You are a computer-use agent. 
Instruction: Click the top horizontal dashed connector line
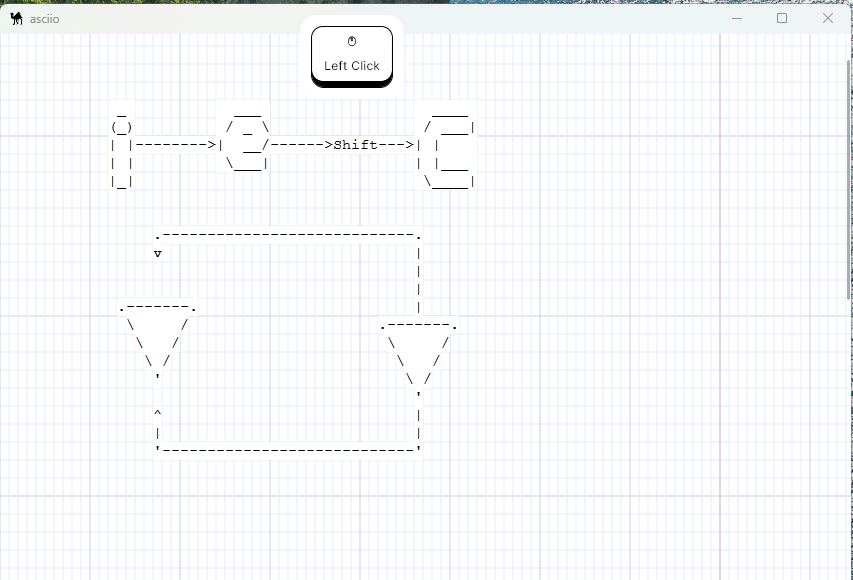click(287, 235)
